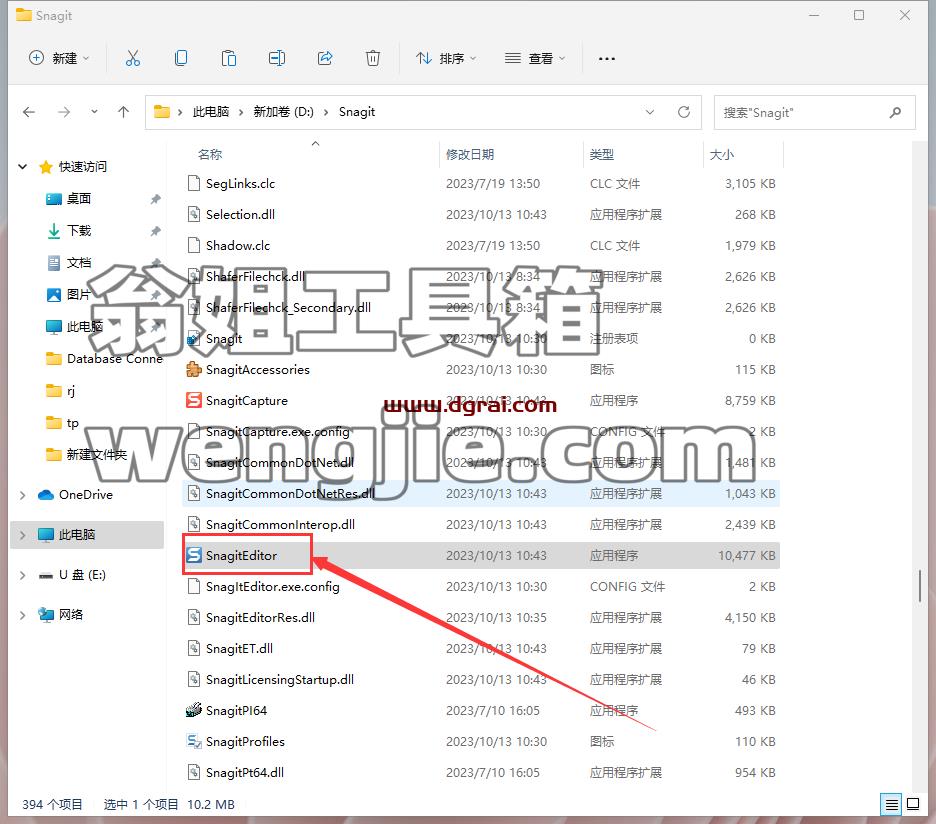Open the Database Conne folder in sidebar
The image size is (936, 824).
click(x=104, y=359)
